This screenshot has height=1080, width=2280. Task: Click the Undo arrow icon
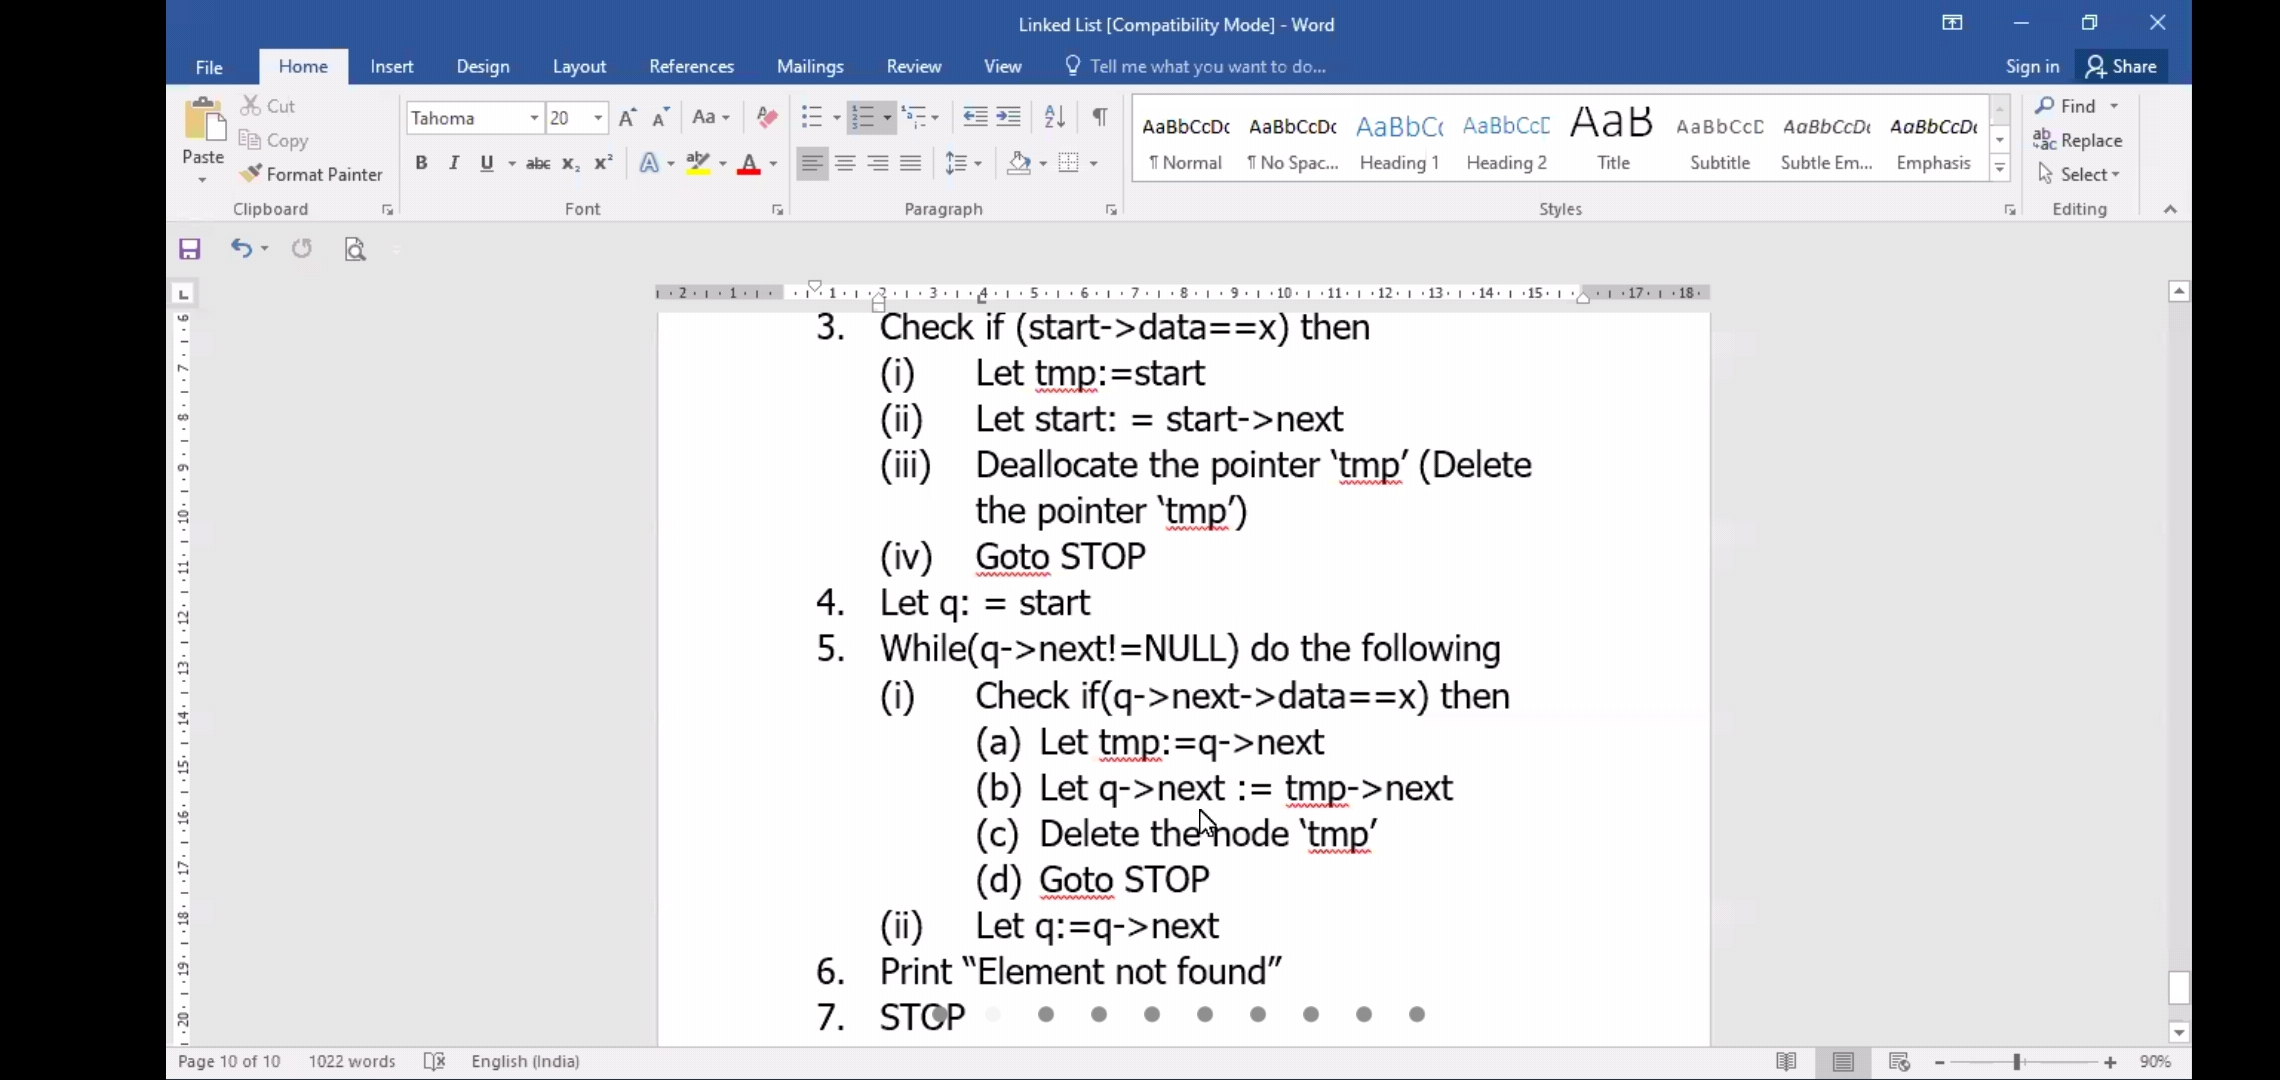point(240,248)
